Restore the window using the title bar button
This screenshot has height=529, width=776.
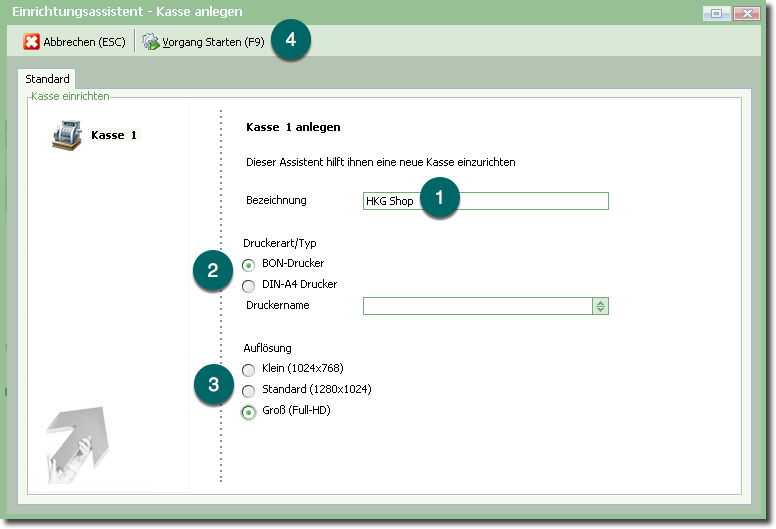click(x=716, y=13)
